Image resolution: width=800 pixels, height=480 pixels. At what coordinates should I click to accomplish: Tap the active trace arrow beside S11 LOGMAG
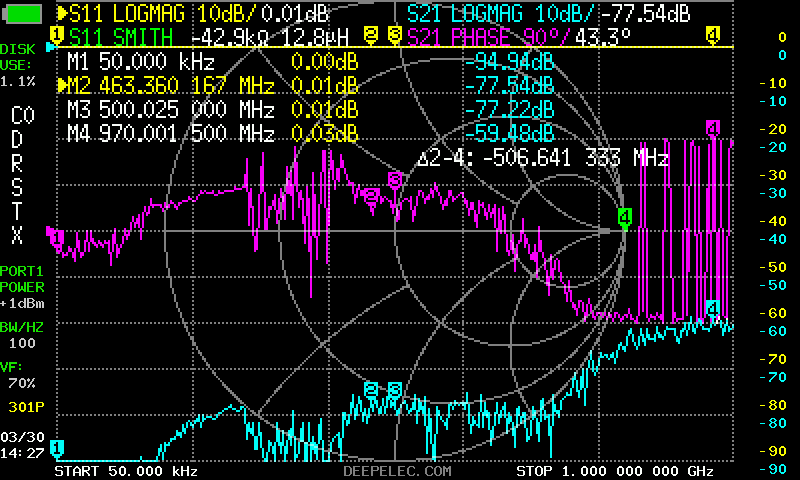point(62,14)
